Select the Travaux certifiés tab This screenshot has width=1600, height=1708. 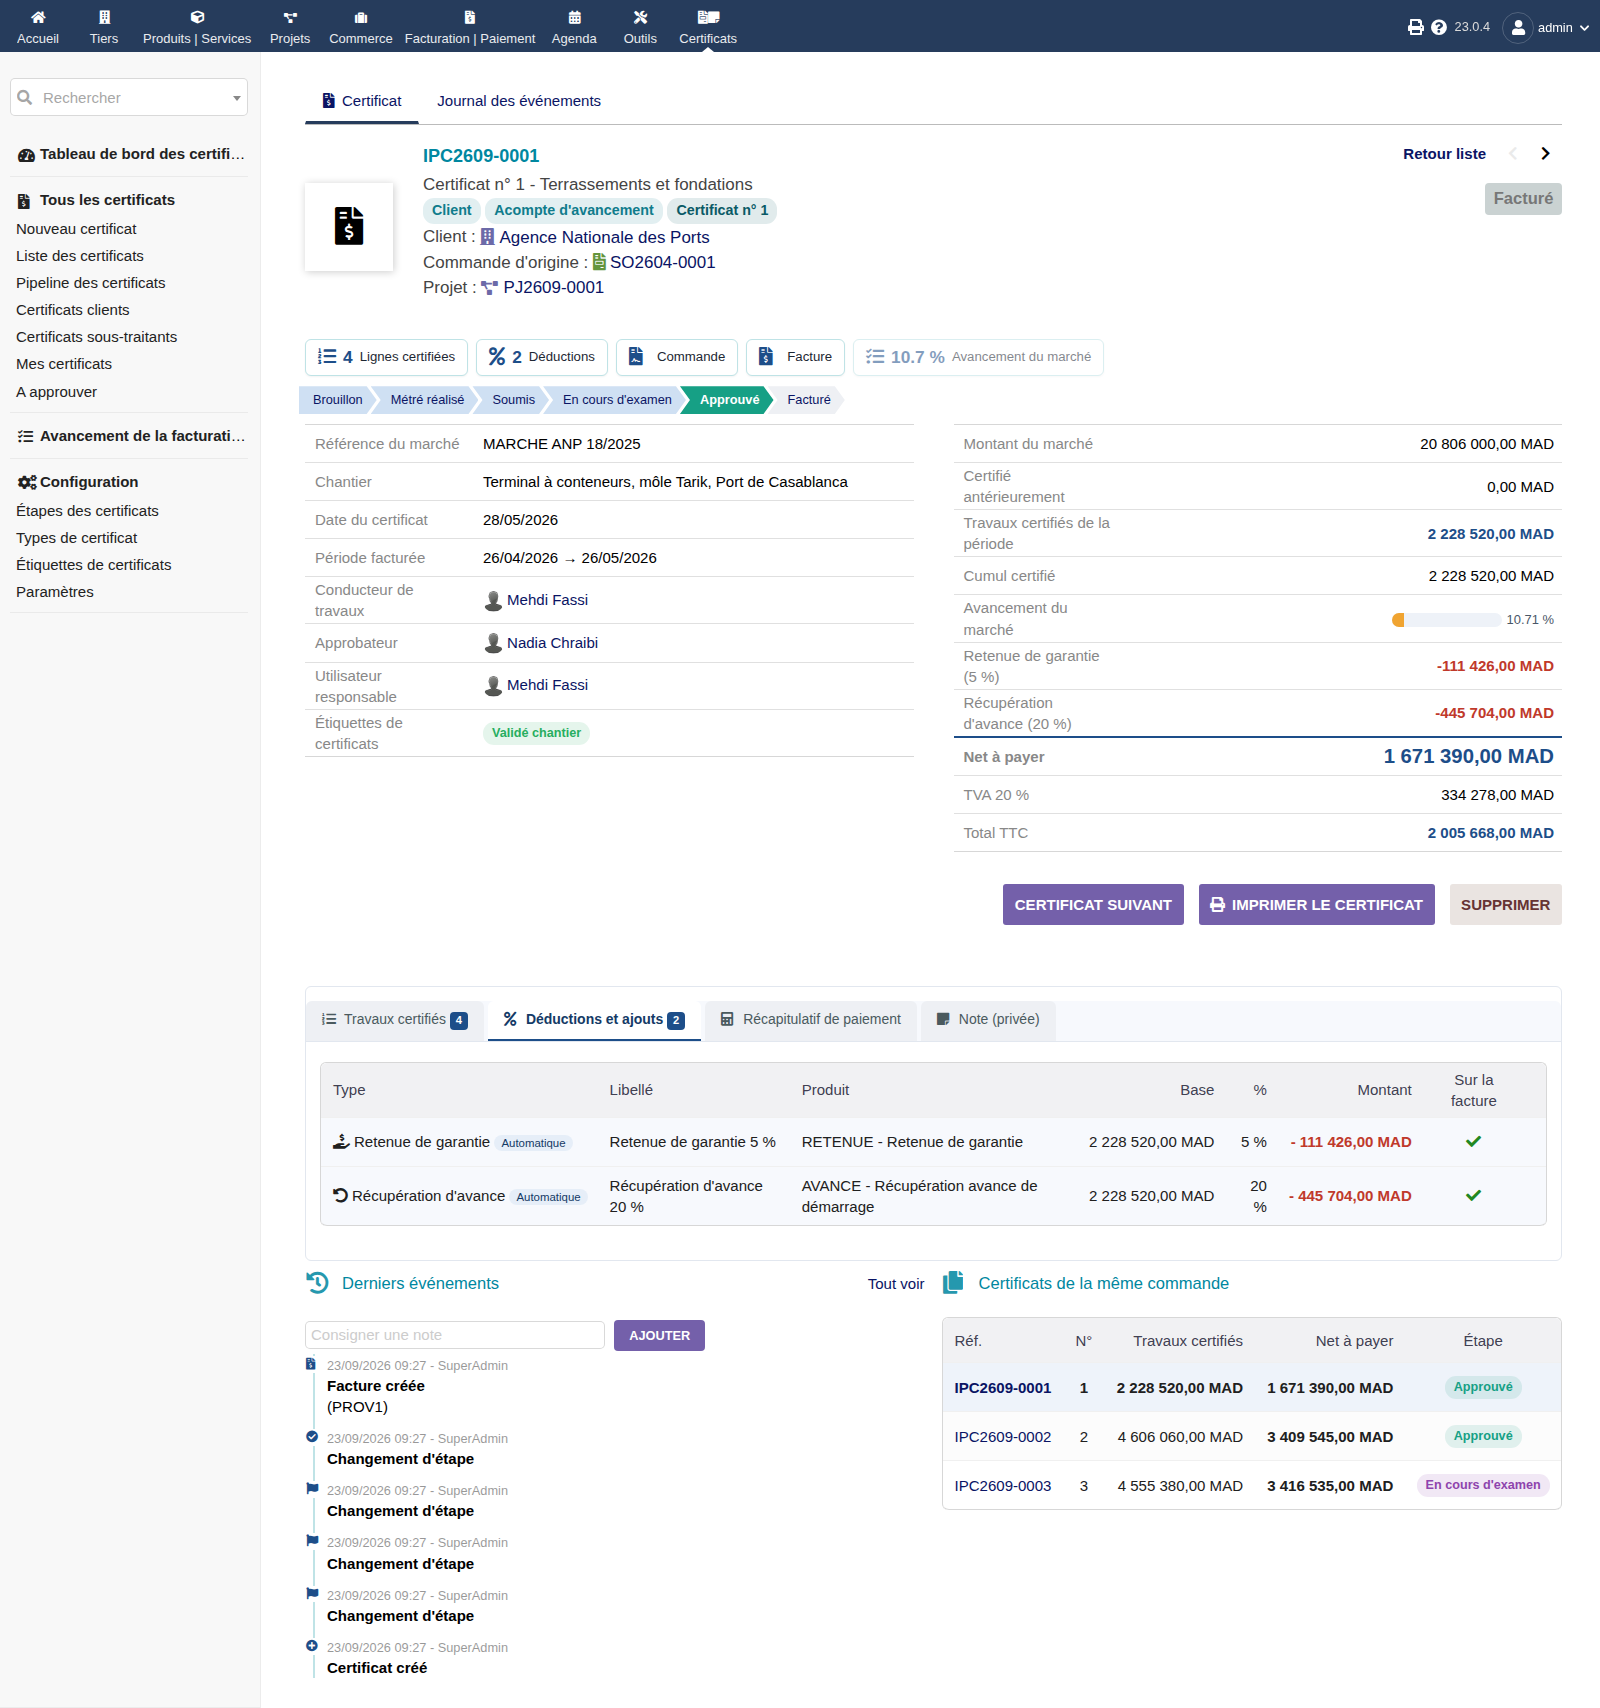395,1019
